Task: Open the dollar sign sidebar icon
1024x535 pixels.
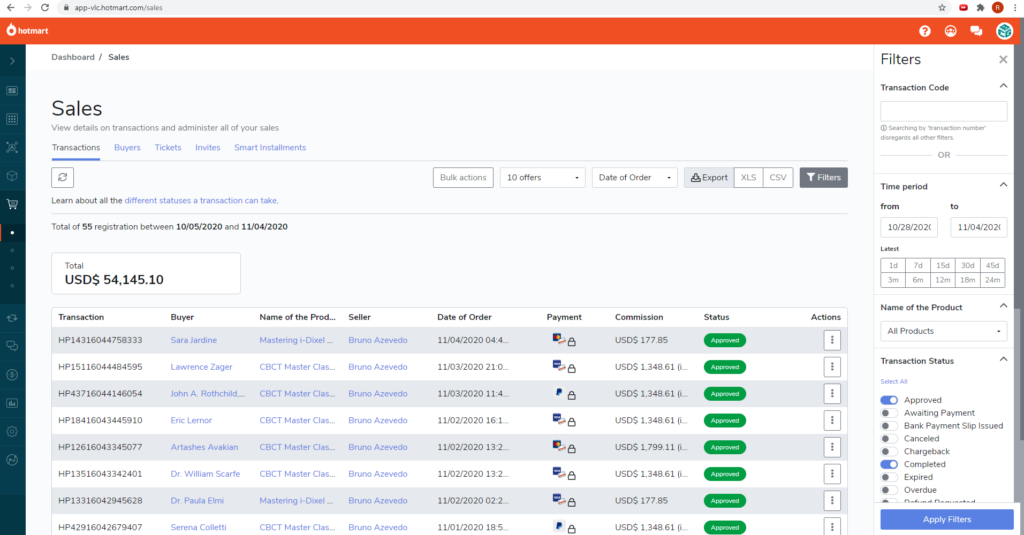Action: pos(12,375)
